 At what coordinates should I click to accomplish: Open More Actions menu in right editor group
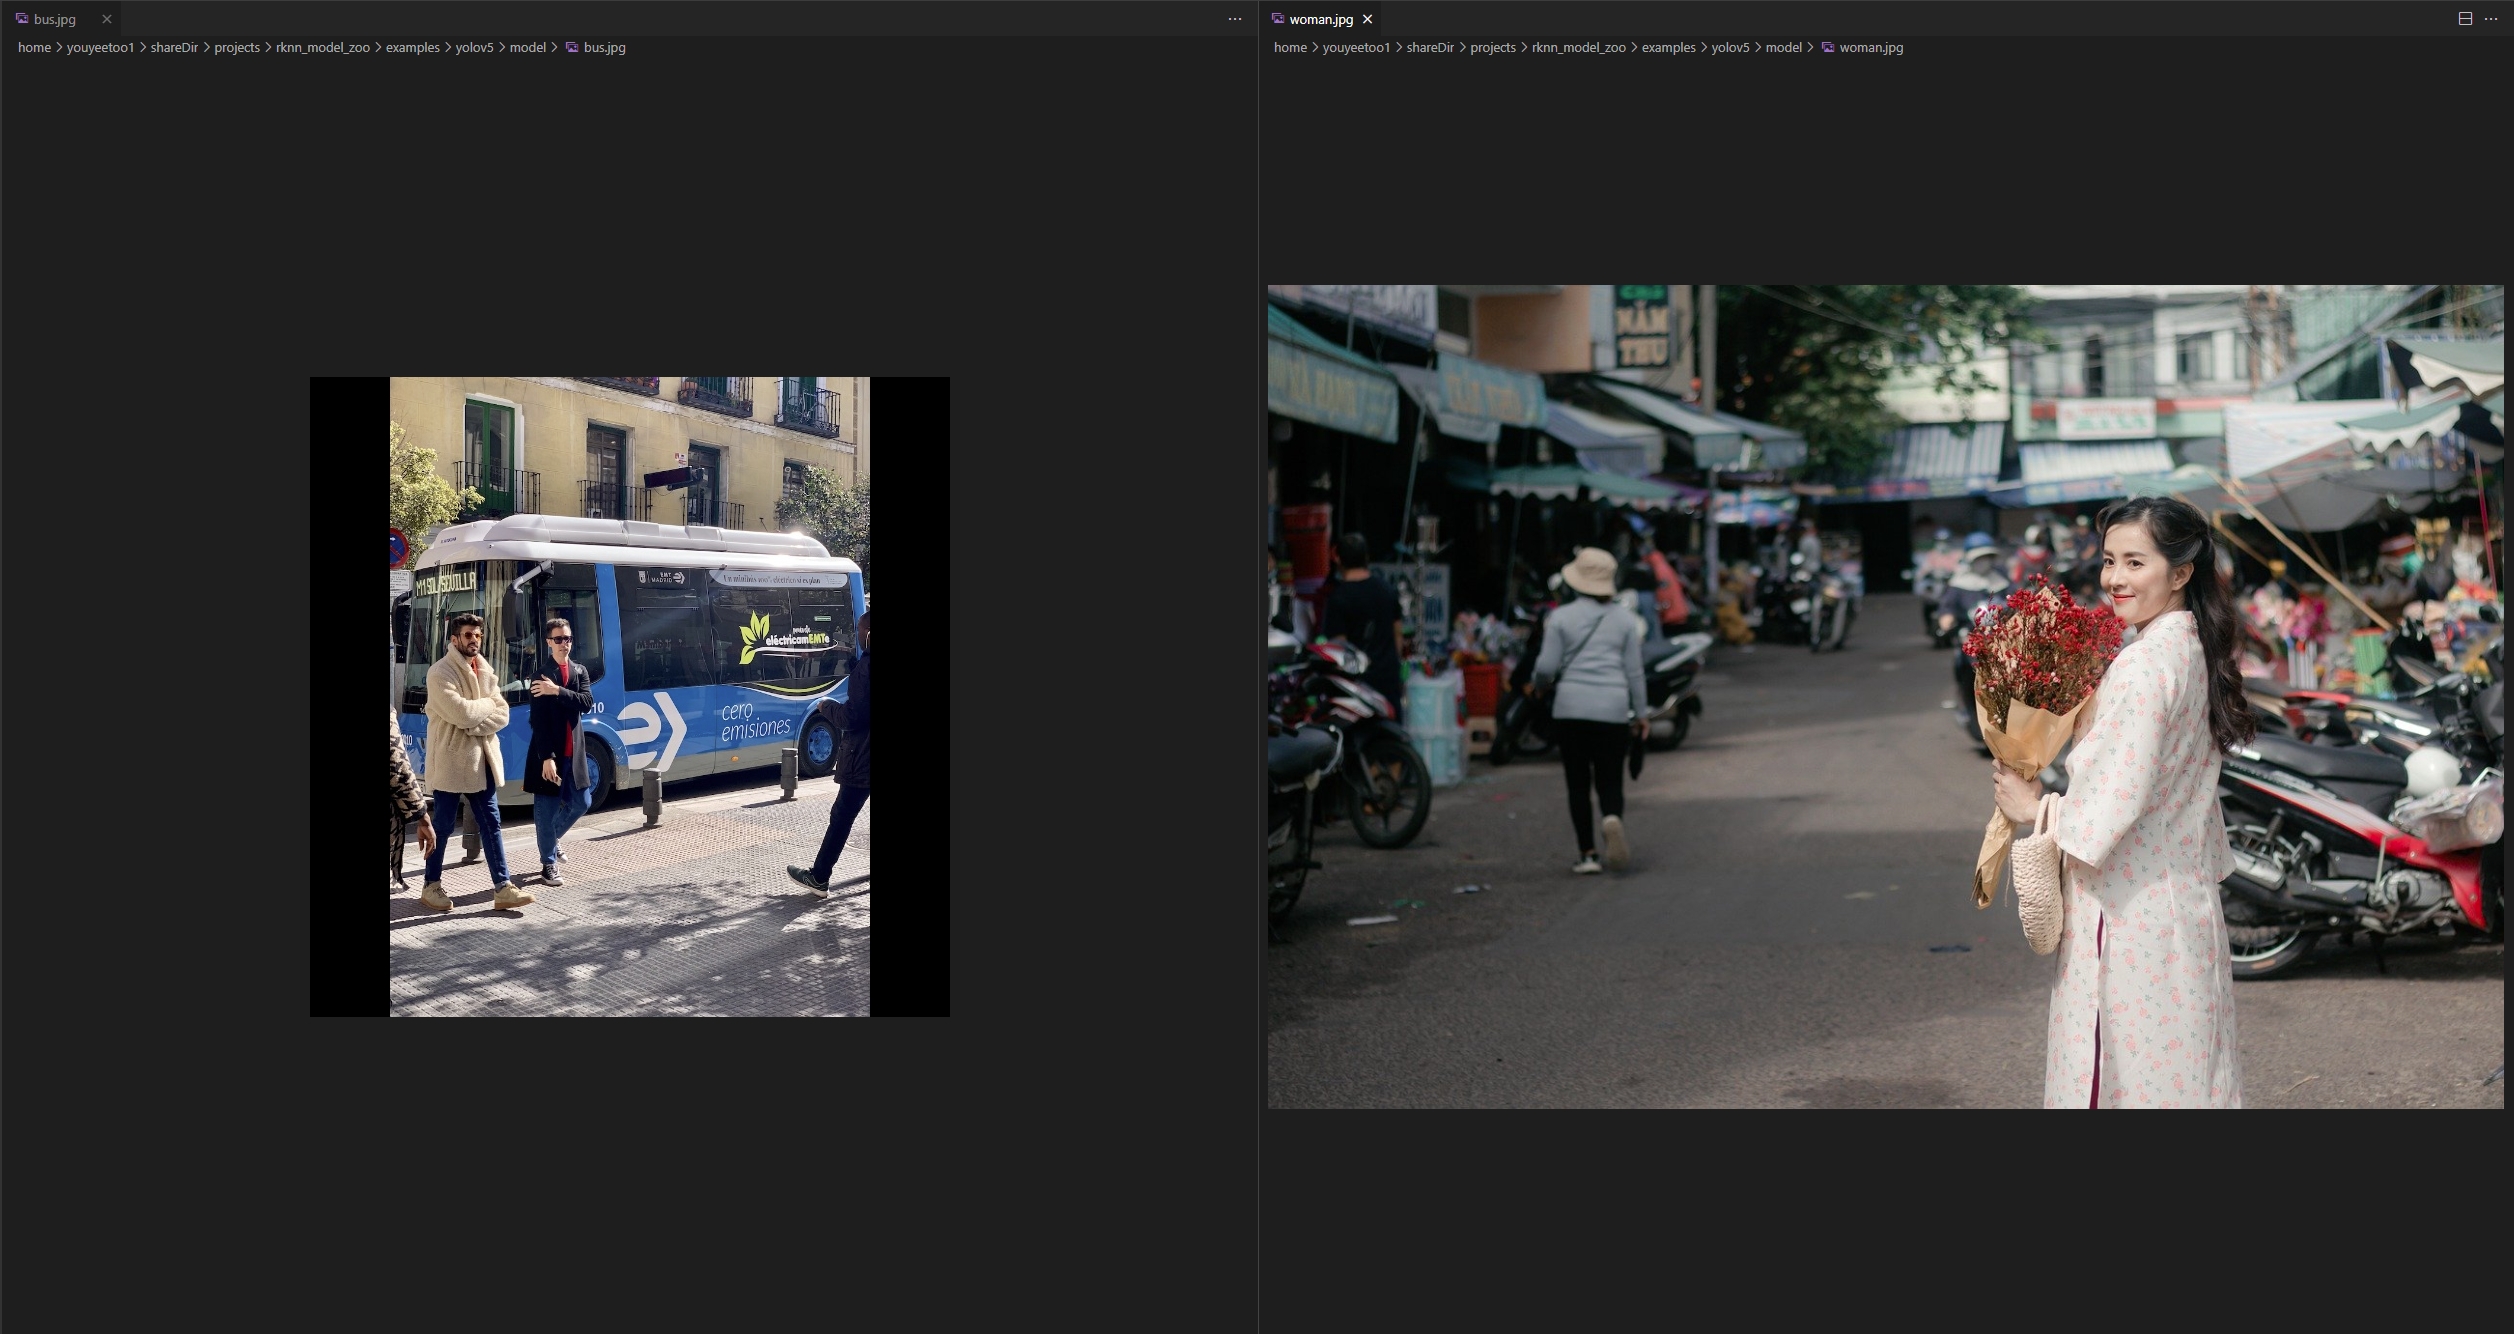[2491, 19]
